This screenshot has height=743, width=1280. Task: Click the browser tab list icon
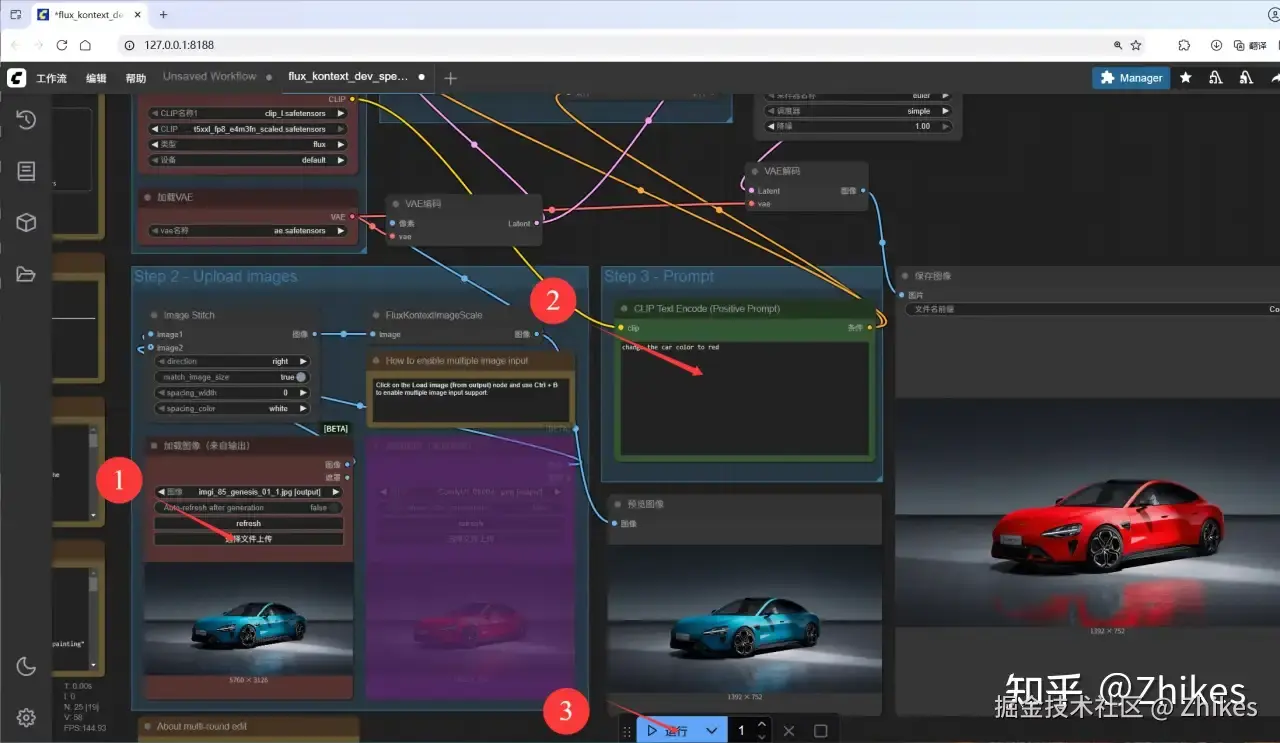tap(15, 15)
